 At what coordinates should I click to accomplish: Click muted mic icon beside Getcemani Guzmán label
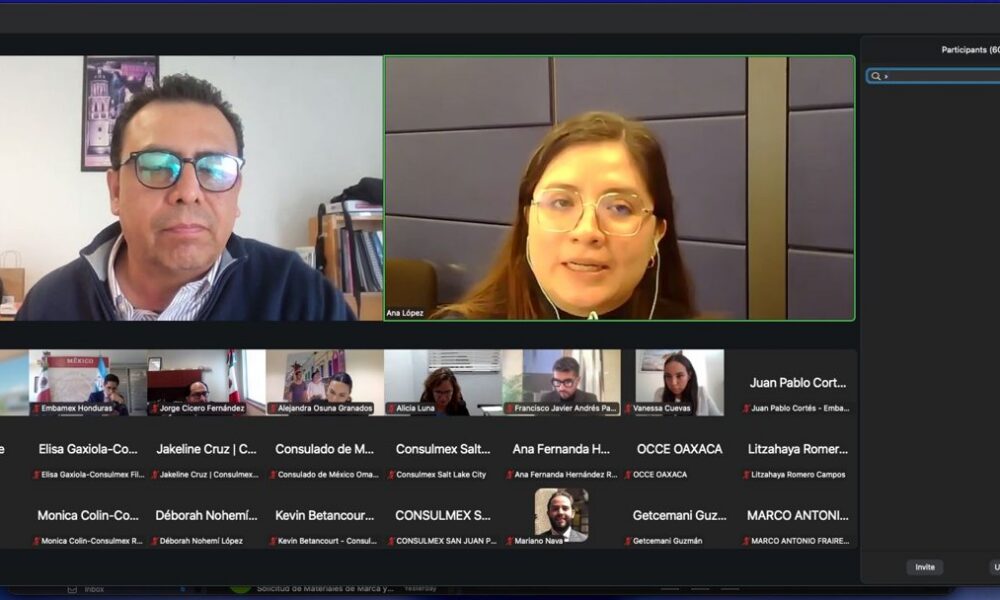[628, 541]
